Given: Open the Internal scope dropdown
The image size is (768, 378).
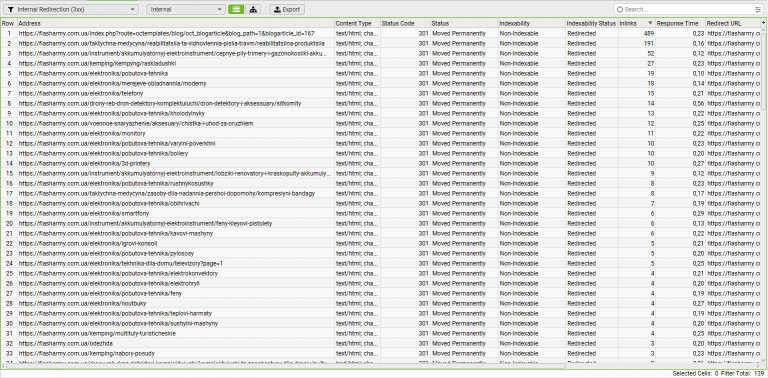Looking at the screenshot, I should coord(186,9).
